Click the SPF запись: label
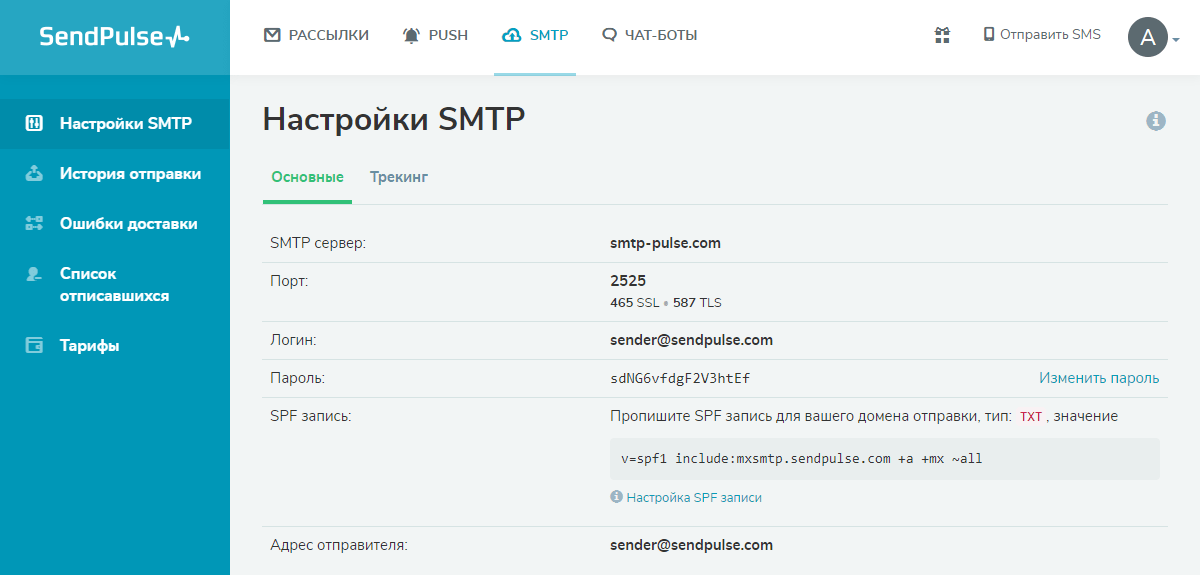Viewport: 1200px width, 575px height. (310, 416)
